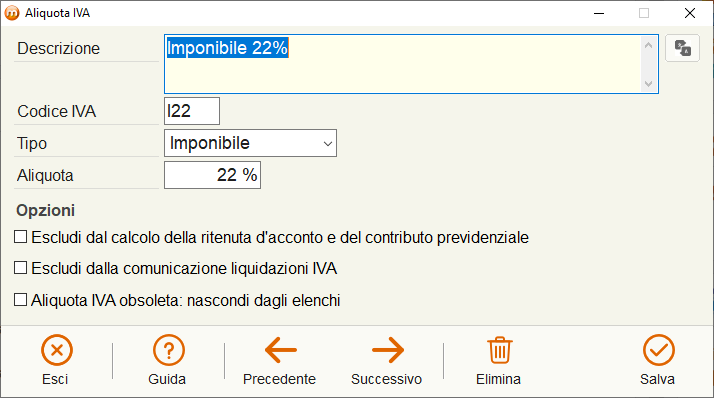Viewport: 714px width, 398px height.
Task: Click the Codice IVA field
Action: pos(192,111)
